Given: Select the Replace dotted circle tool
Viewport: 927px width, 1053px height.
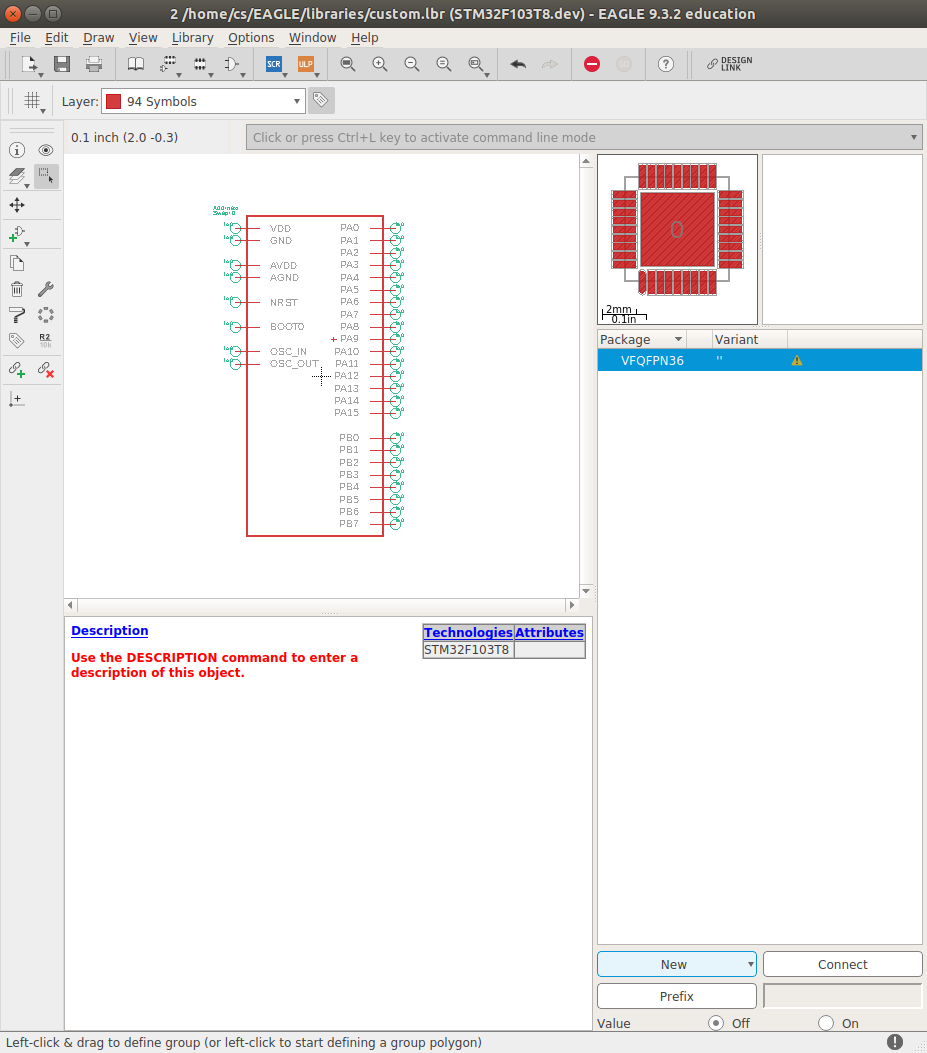Looking at the screenshot, I should coord(46,315).
